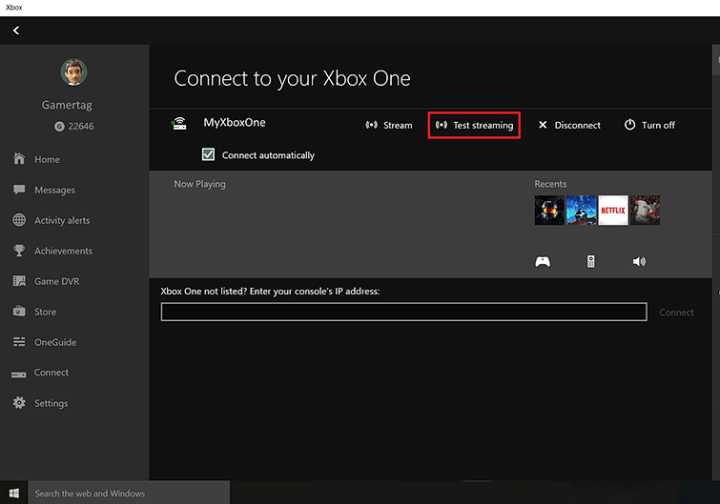This screenshot has width=720, height=504.
Task: Click the speaker volume icon under Recents
Action: [639, 262]
